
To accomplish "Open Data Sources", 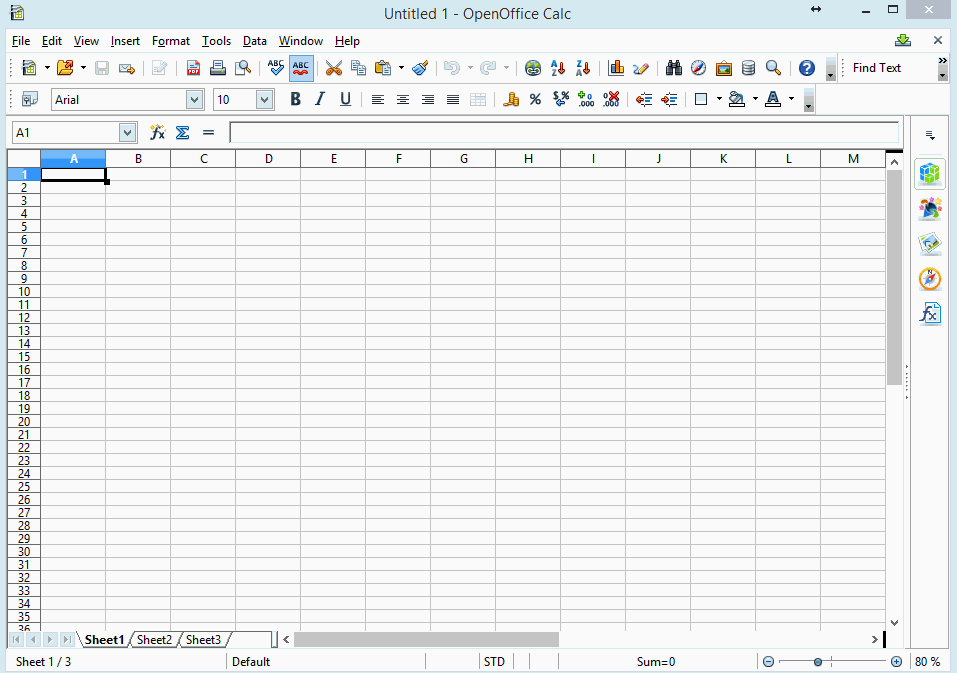I will pos(748,68).
